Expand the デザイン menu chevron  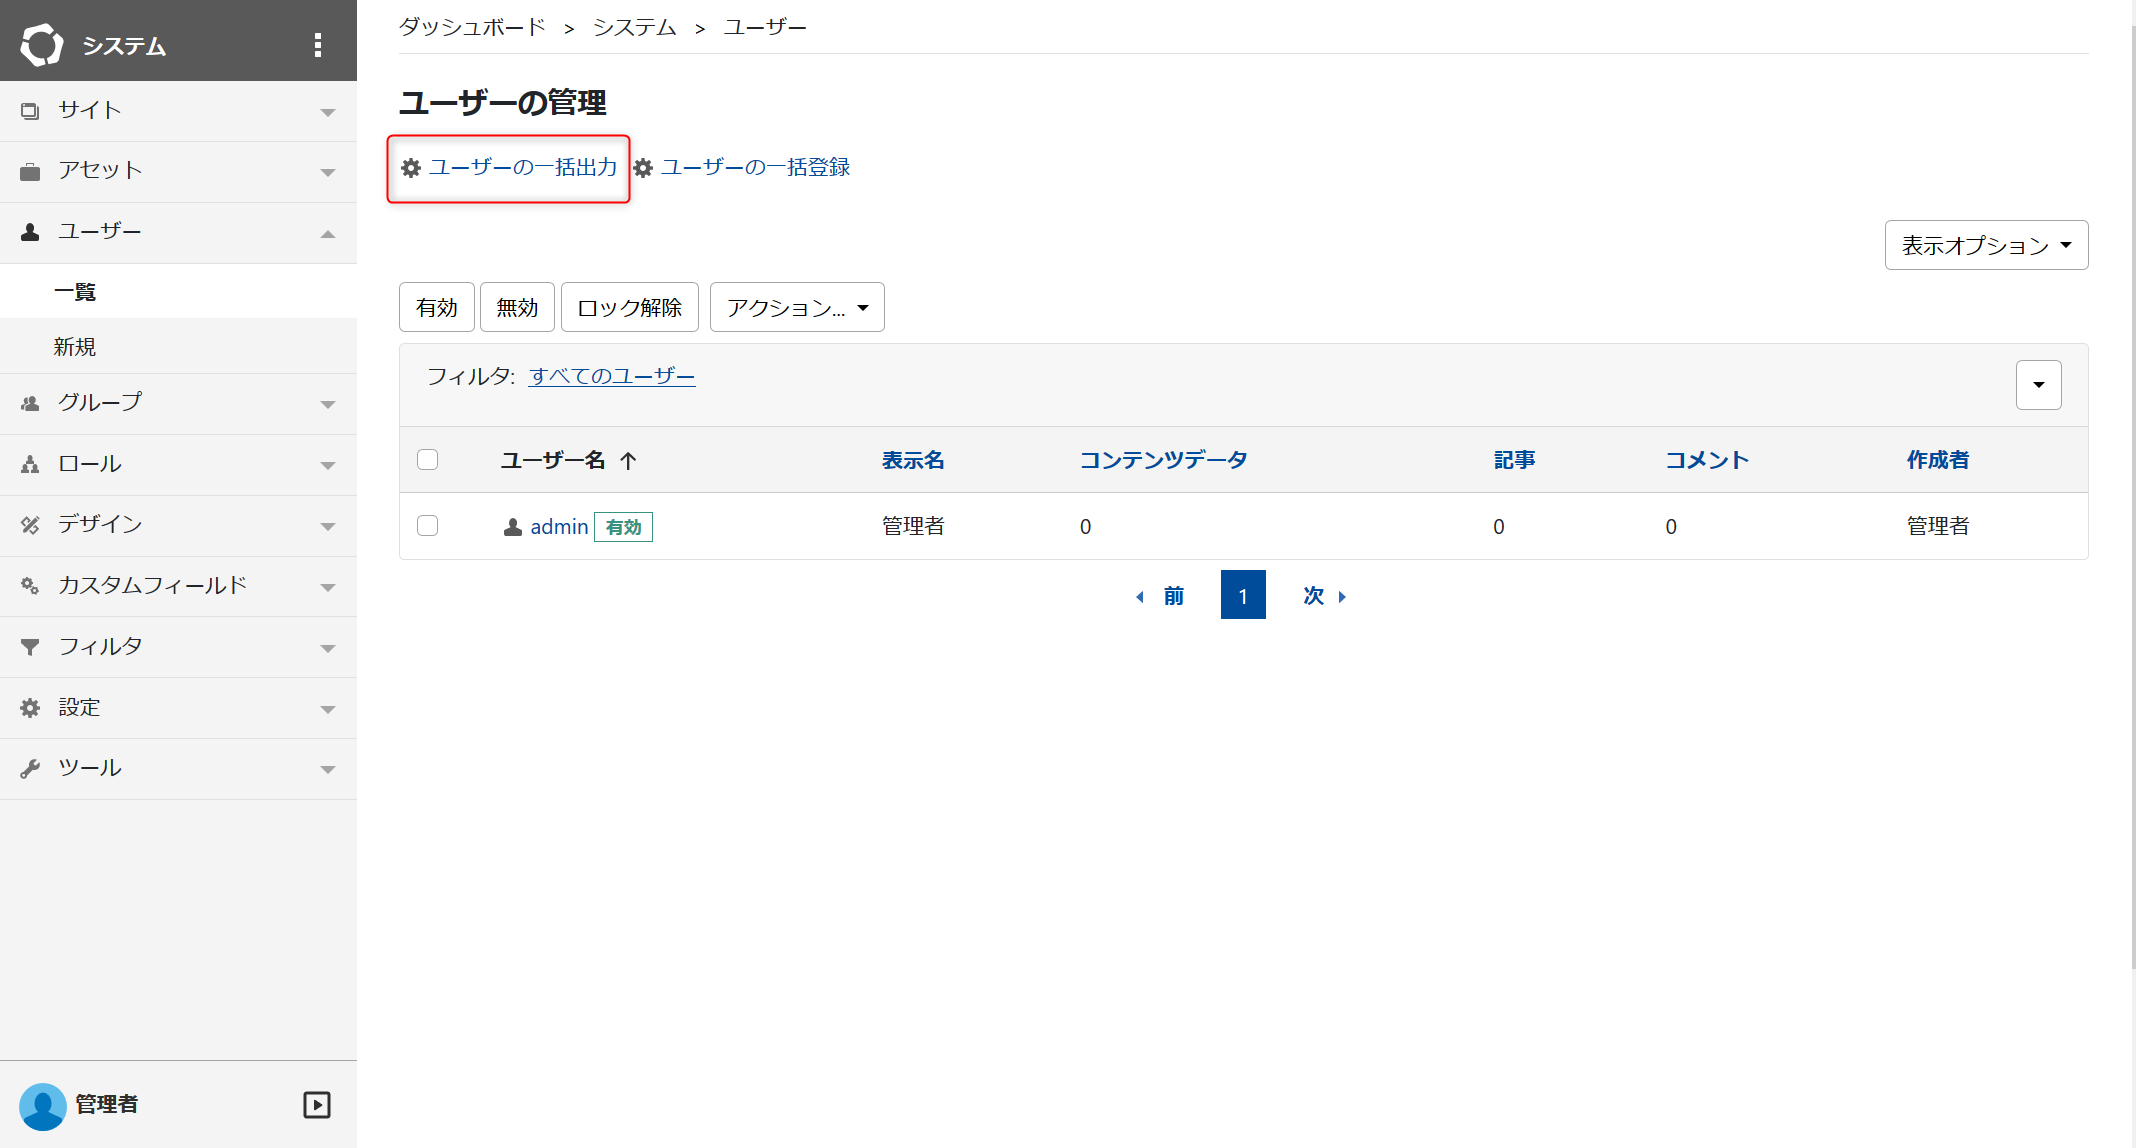point(327,526)
